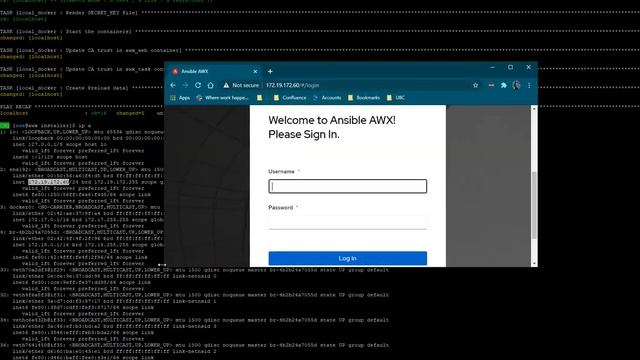This screenshot has width=640, height=360.
Task: Open the Chrome three-dot menu
Action: (529, 85)
